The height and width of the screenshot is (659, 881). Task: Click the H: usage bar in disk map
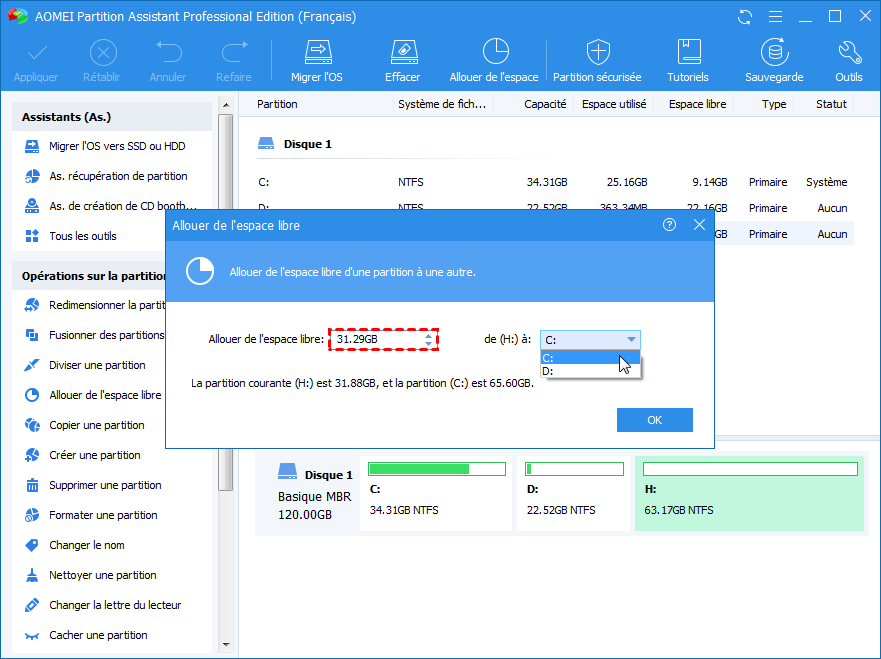tap(750, 469)
